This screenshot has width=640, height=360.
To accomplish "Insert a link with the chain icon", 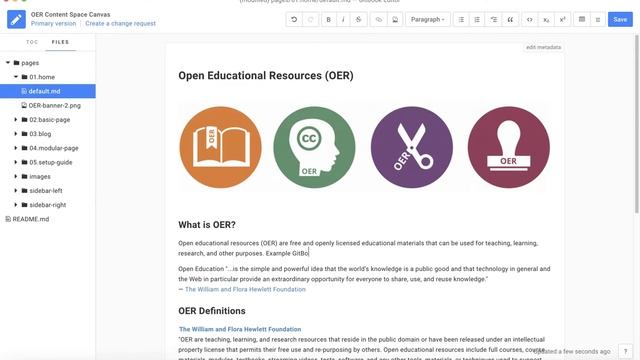I will point(378,19).
